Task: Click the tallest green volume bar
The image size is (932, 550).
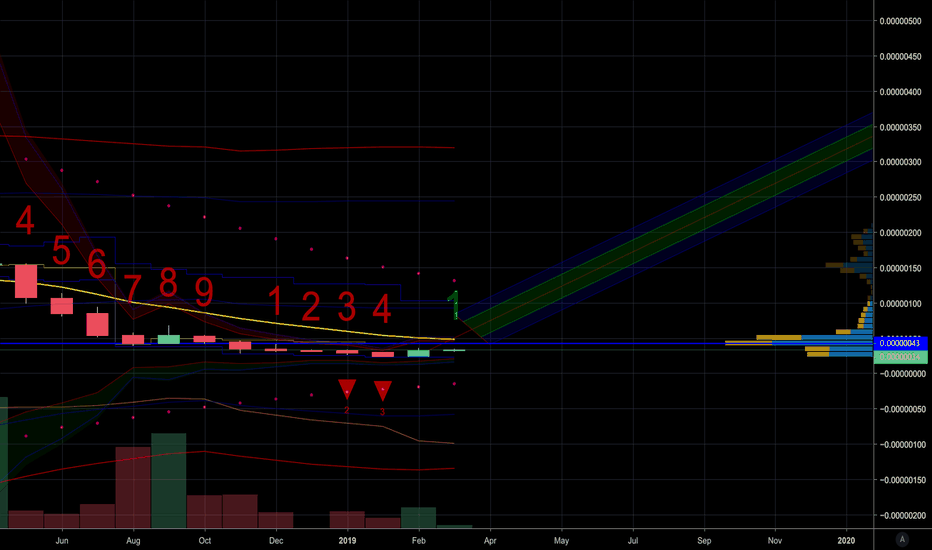Action: [168, 480]
